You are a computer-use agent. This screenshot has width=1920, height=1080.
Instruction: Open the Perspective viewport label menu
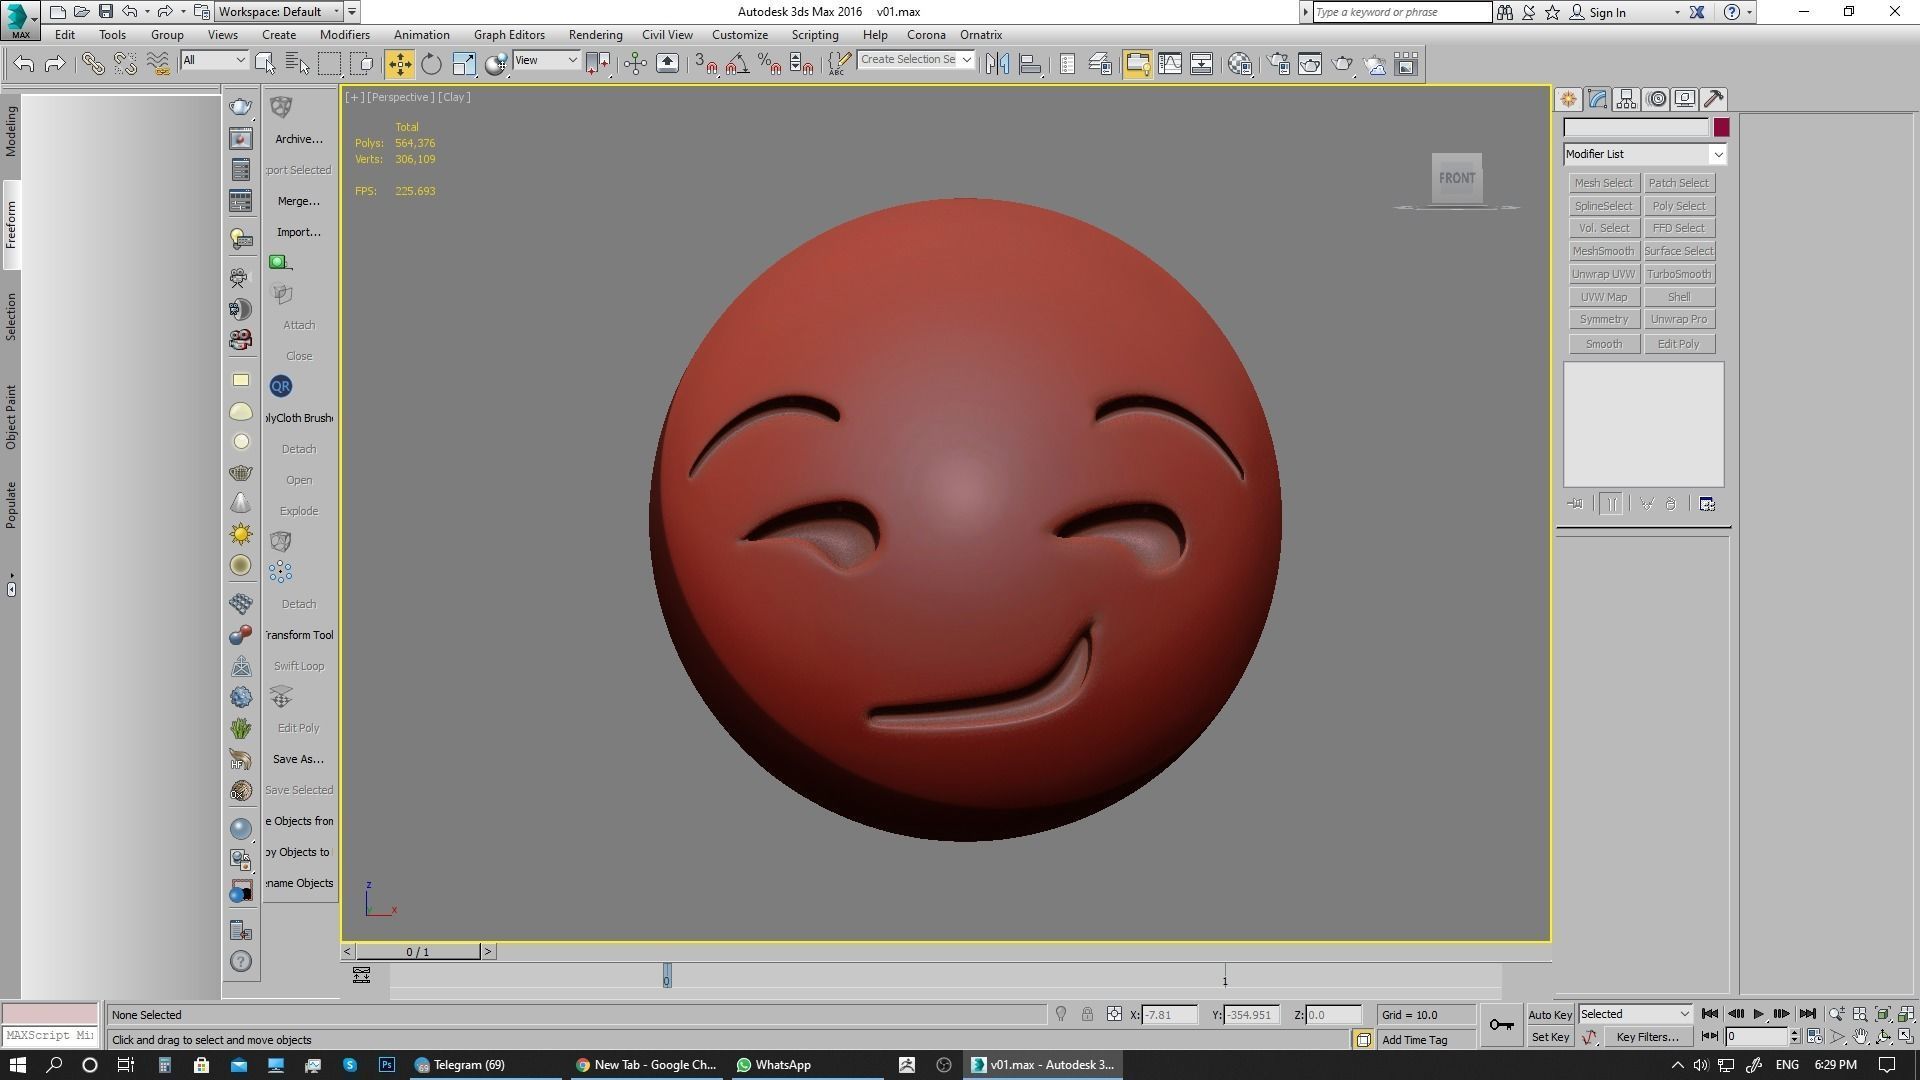point(400,97)
